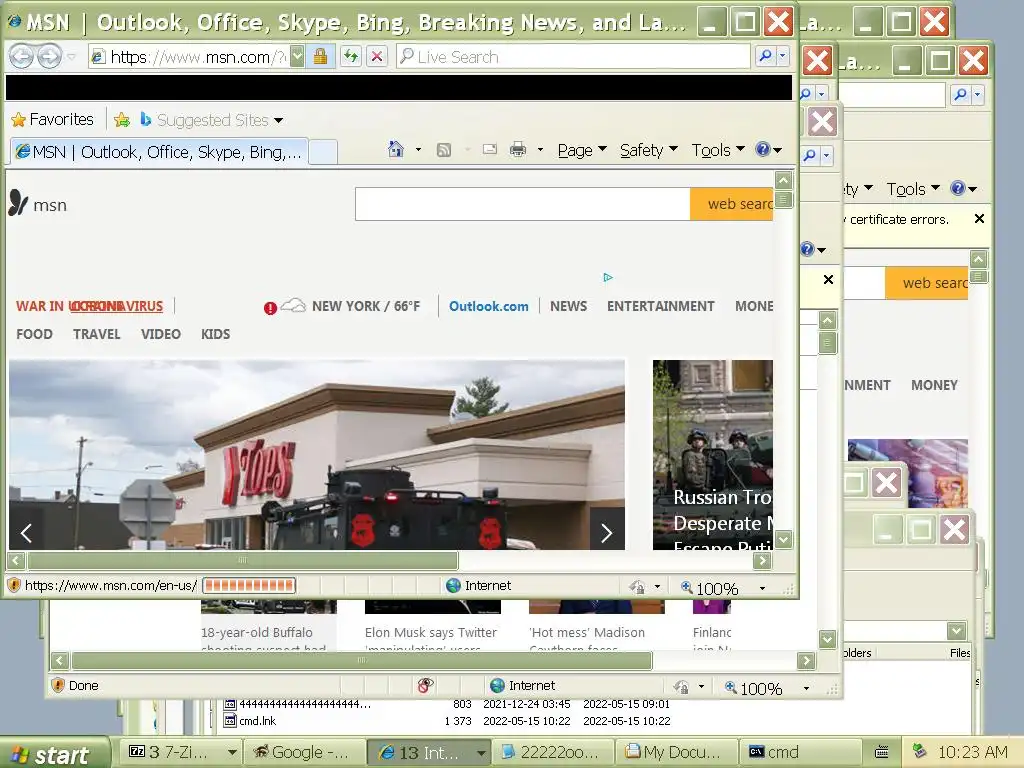Expand the search provider dropdown arrow
The image size is (1024, 768).
(782, 57)
